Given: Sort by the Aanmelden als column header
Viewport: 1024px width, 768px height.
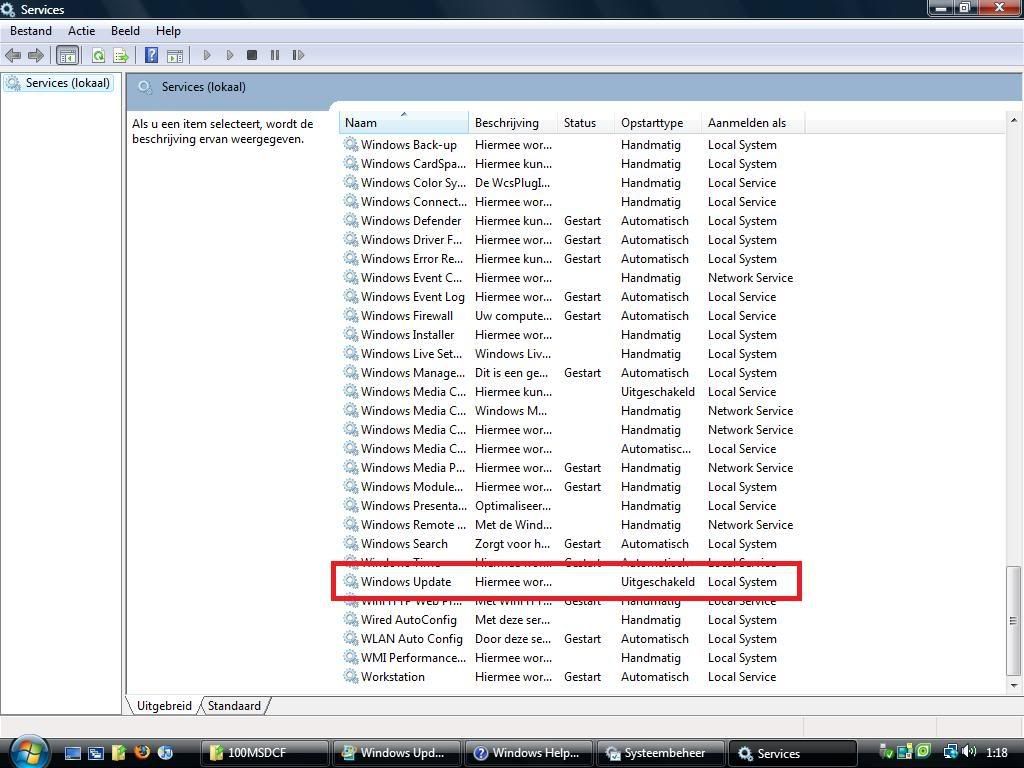Looking at the screenshot, I should pyautogui.click(x=754, y=122).
